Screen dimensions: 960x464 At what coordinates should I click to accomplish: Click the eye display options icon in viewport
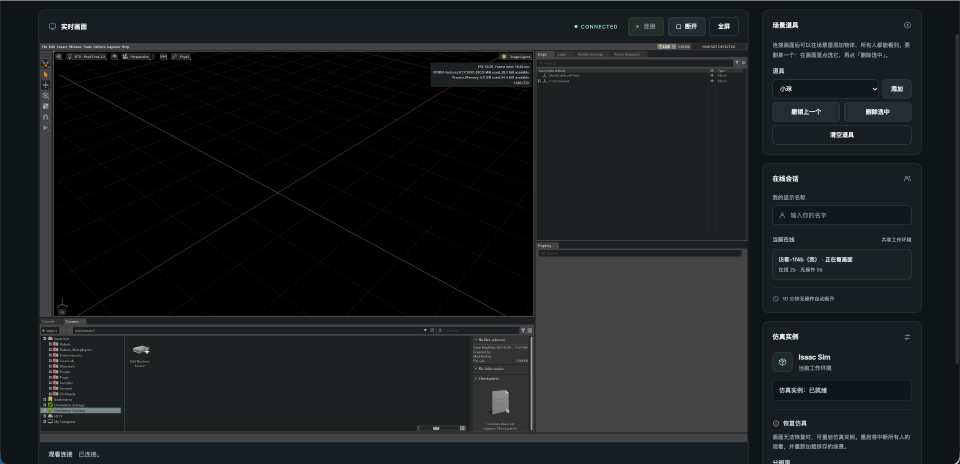[x=114, y=56]
